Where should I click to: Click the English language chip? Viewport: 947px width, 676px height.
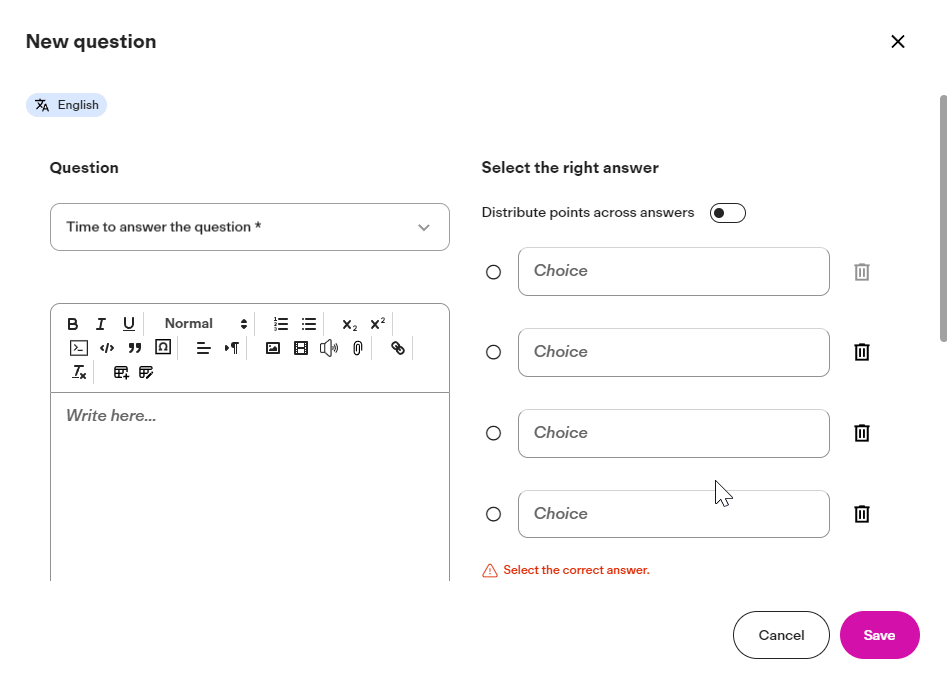[x=66, y=105]
